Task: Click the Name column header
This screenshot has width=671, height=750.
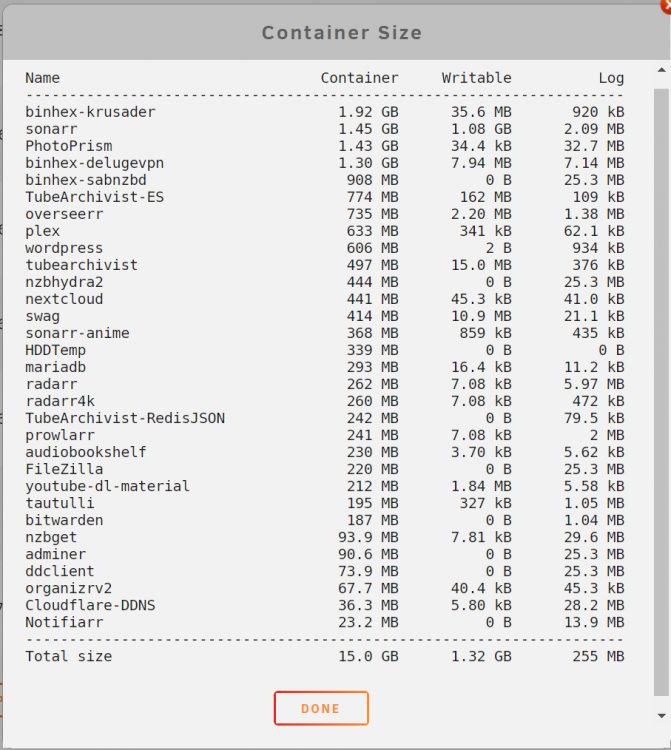Action: coord(43,78)
